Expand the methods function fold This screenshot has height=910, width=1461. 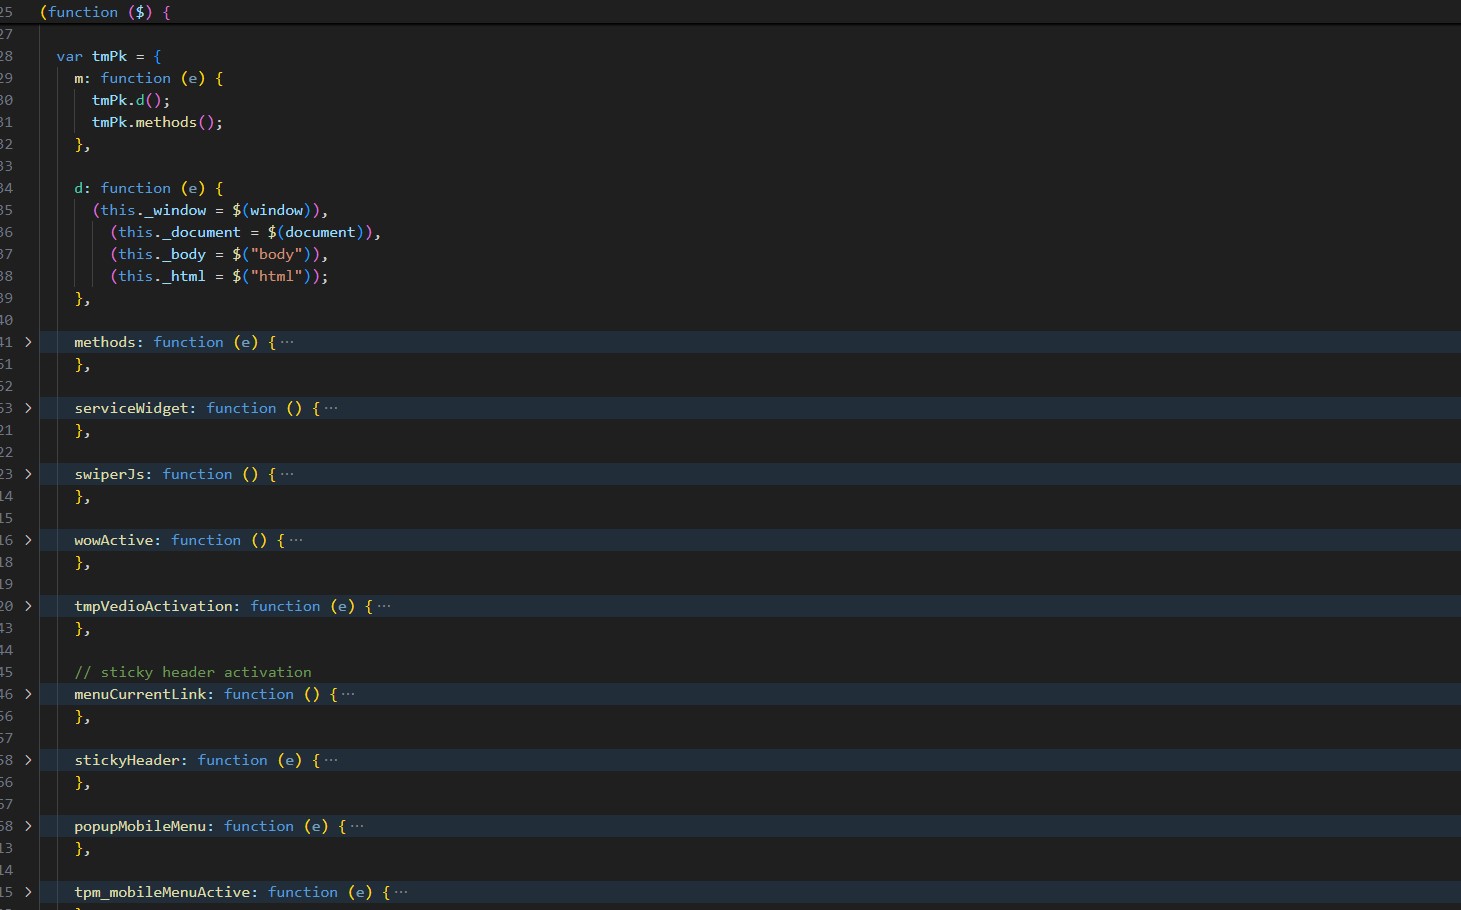point(28,342)
